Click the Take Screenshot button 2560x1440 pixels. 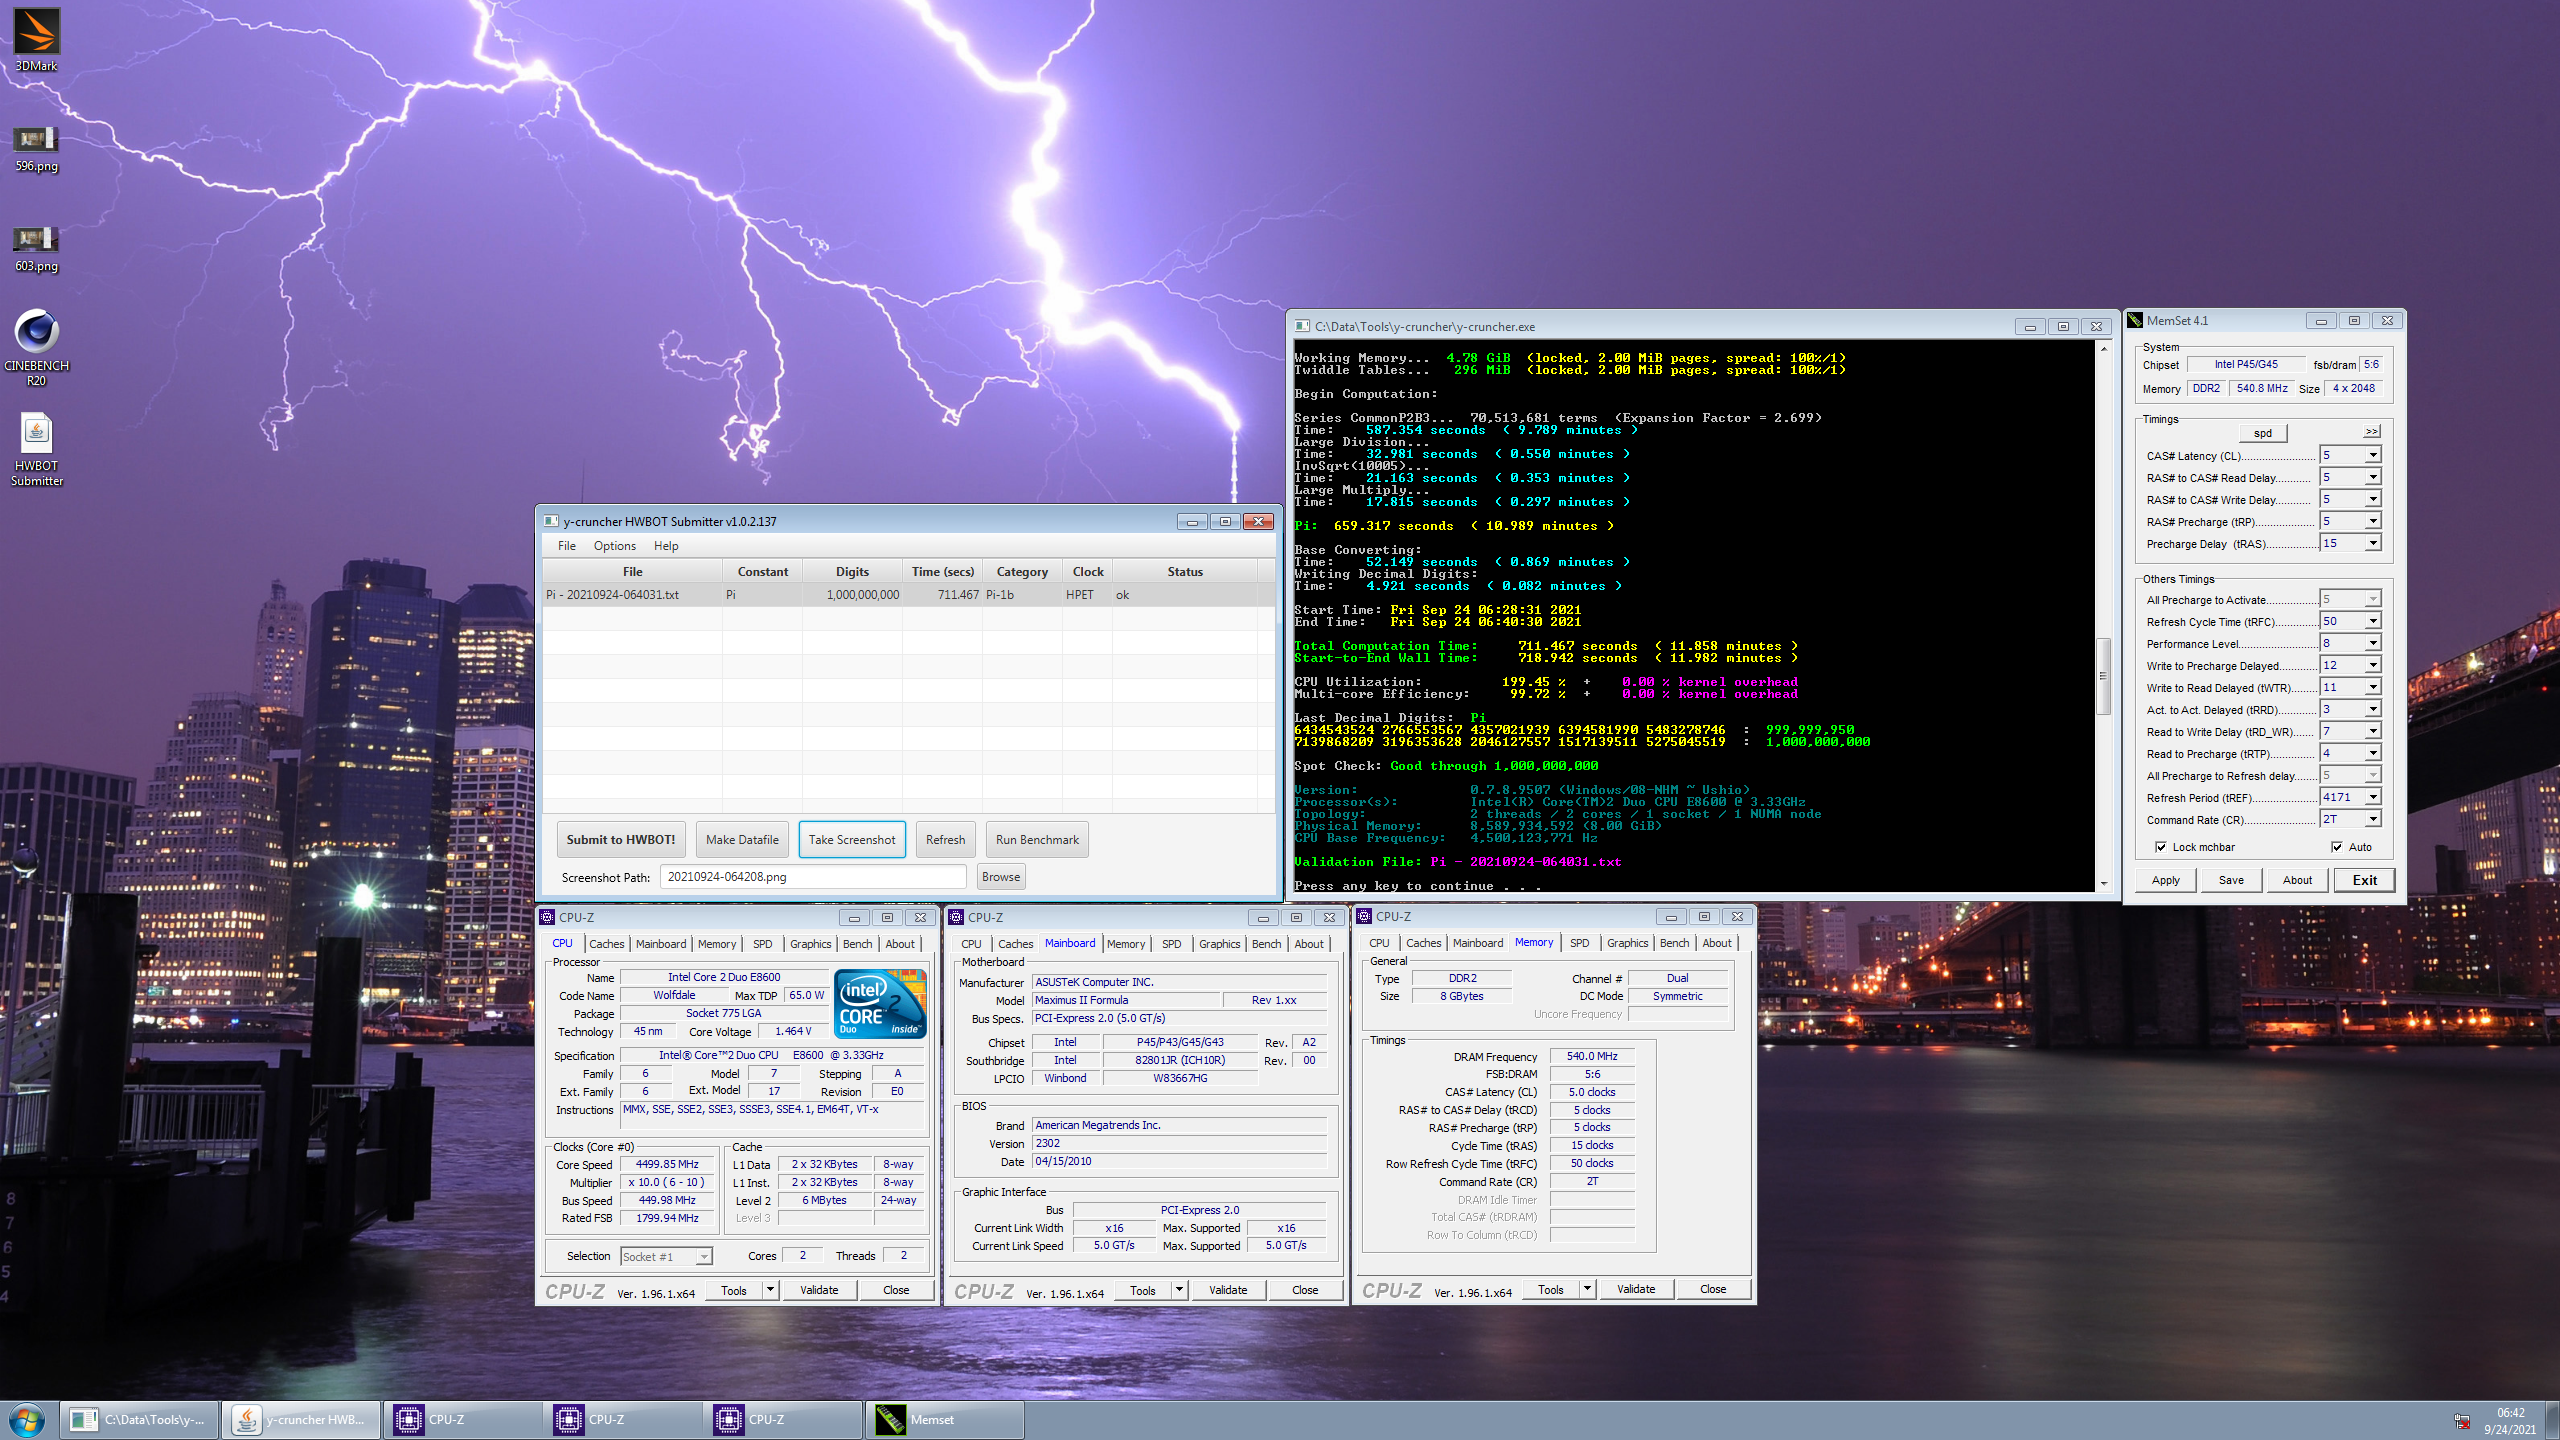pyautogui.click(x=852, y=840)
